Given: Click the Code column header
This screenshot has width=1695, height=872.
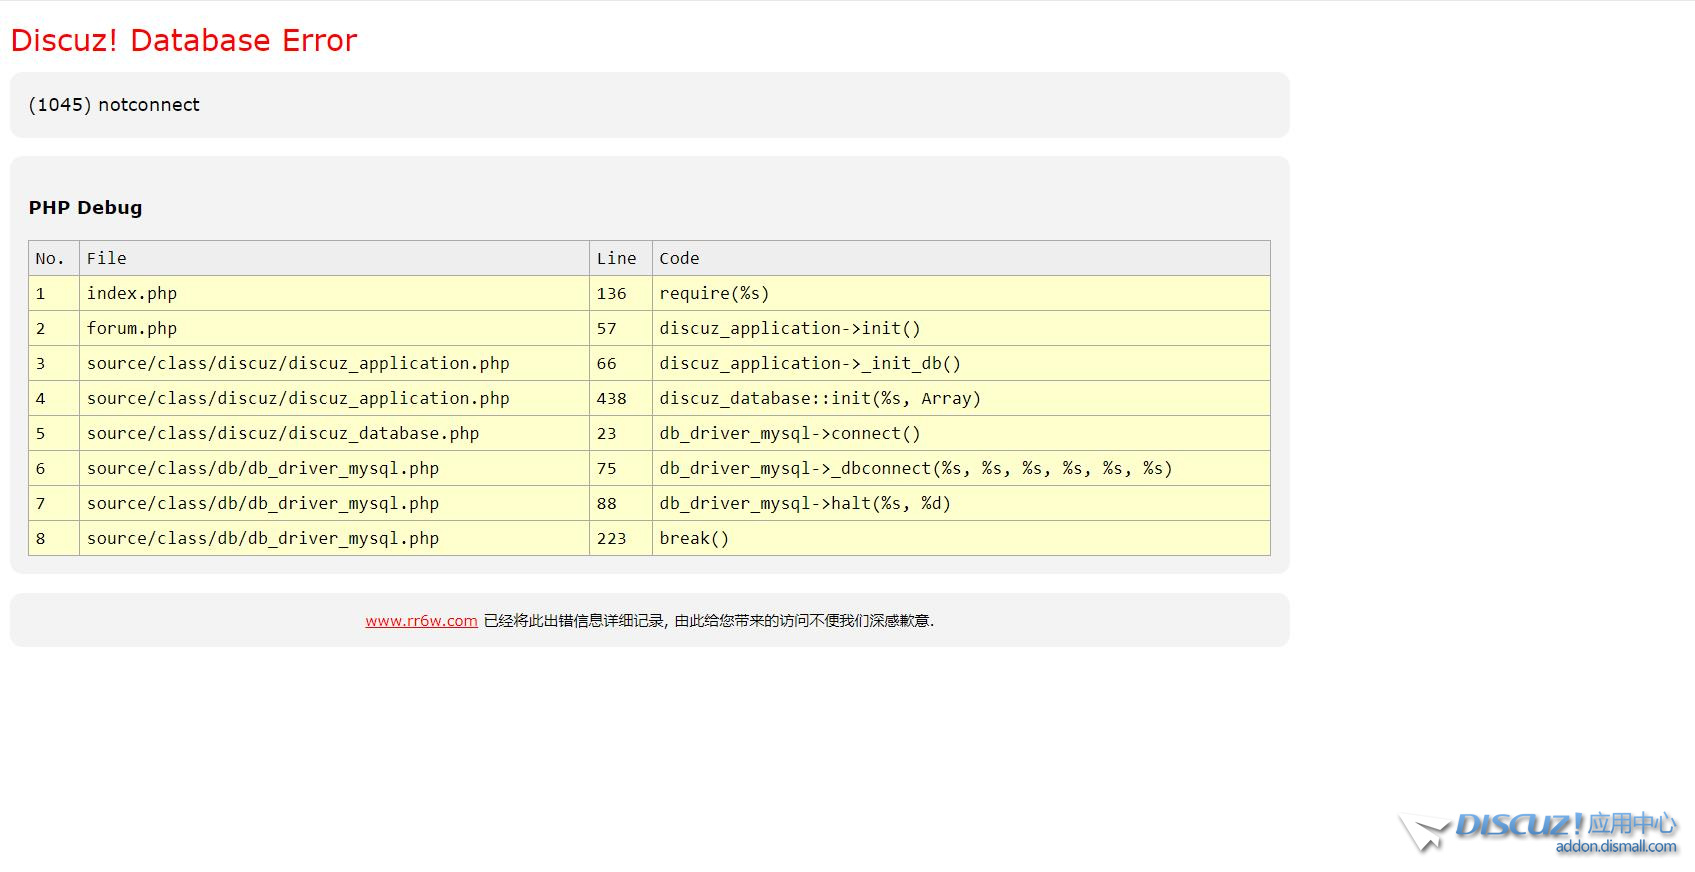Looking at the screenshot, I should pyautogui.click(x=961, y=258).
